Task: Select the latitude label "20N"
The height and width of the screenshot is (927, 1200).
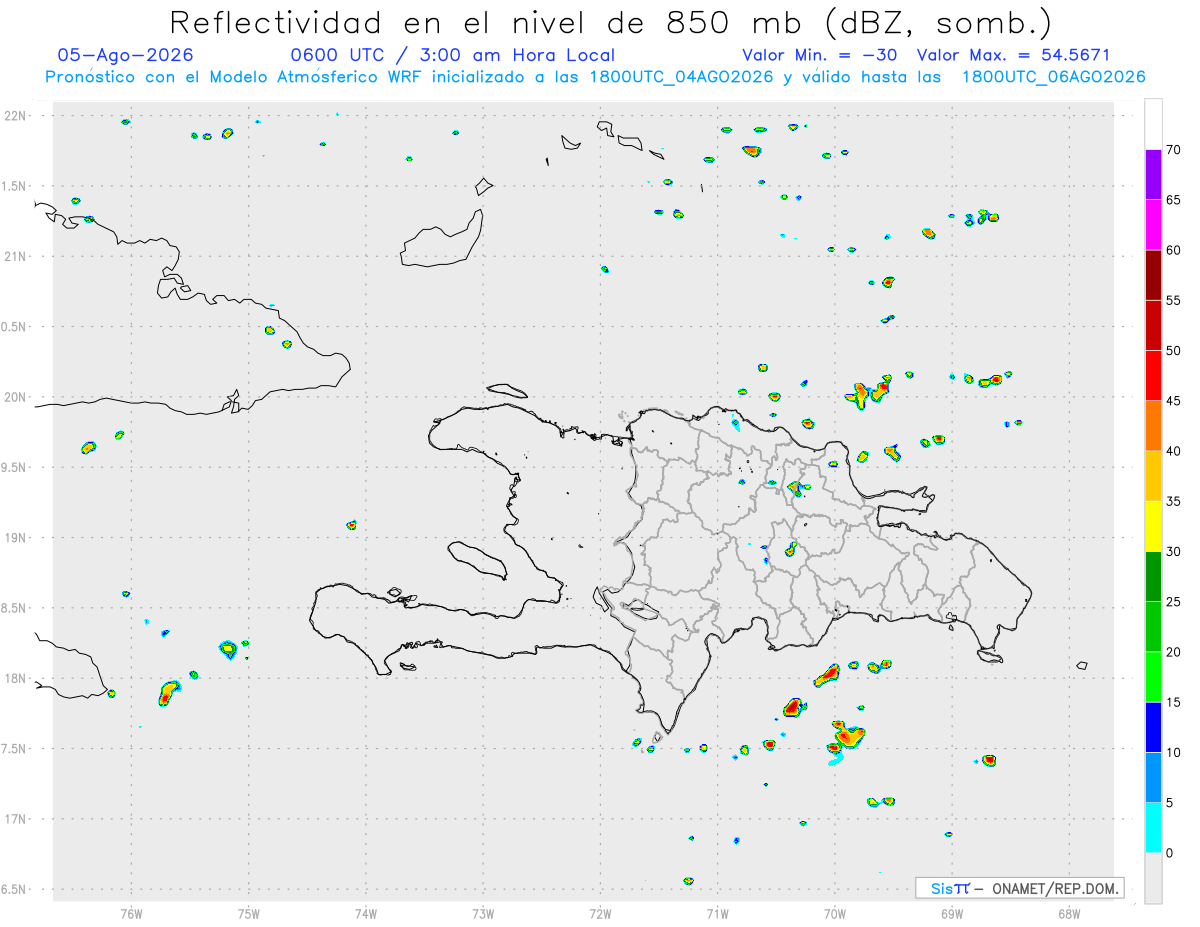Action: (x=15, y=397)
